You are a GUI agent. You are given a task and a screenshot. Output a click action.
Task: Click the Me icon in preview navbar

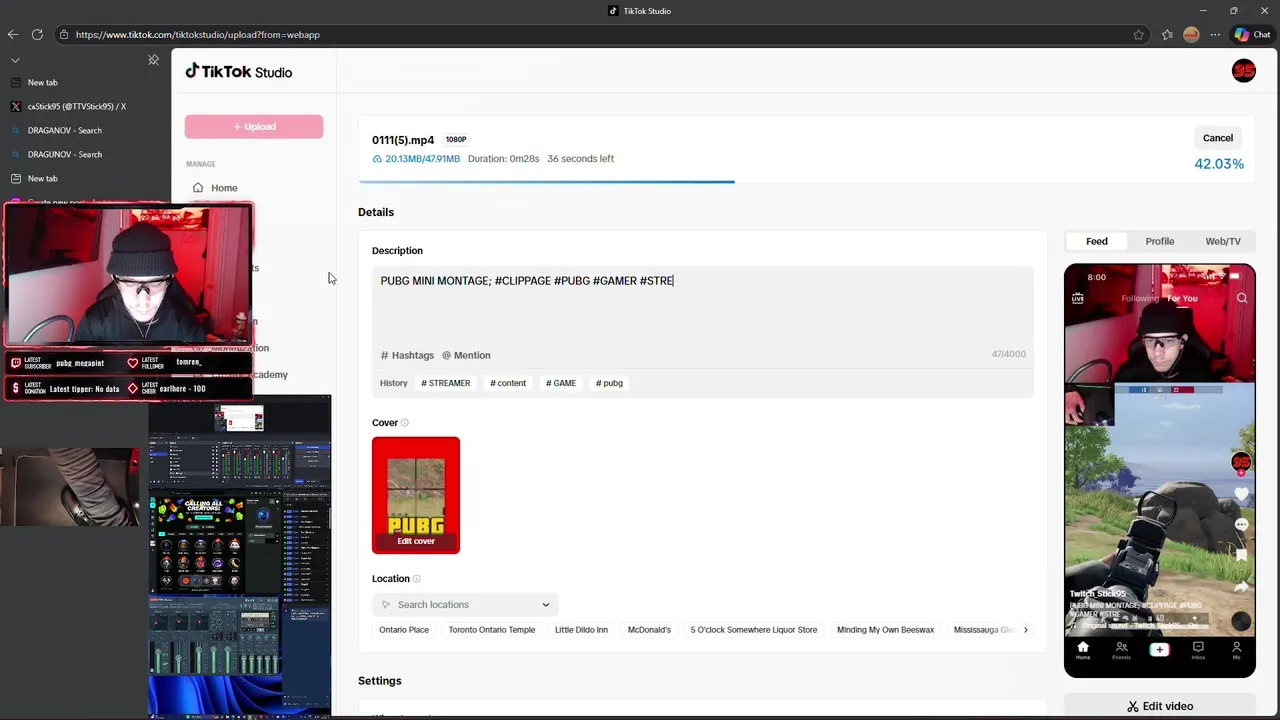[x=1237, y=650]
